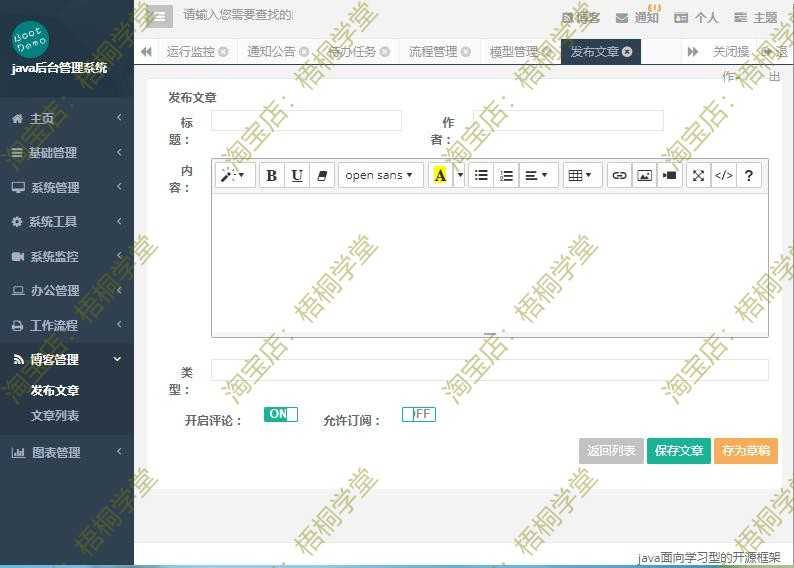Insert an unordered bullet list

click(481, 176)
